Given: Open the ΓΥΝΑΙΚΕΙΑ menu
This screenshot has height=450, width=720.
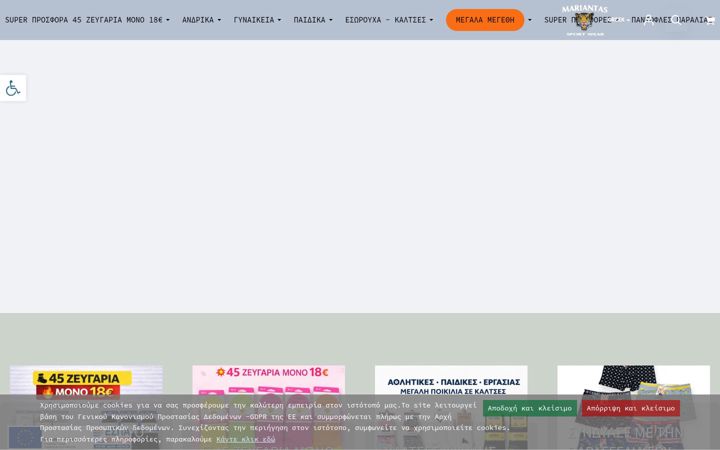Looking at the screenshot, I should pos(257,20).
